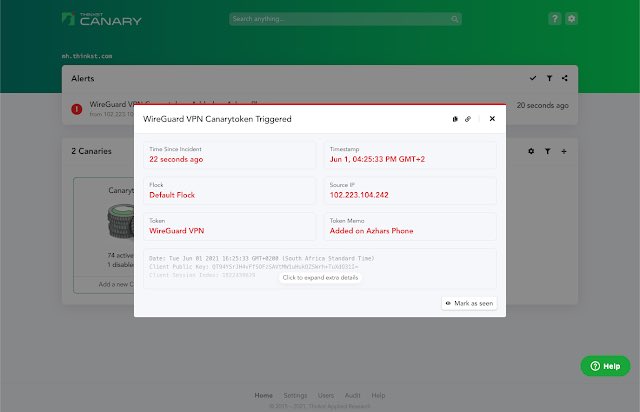Screen dimensions: 640x412
Task: Focus the Search anything field
Action: [x=345, y=19]
